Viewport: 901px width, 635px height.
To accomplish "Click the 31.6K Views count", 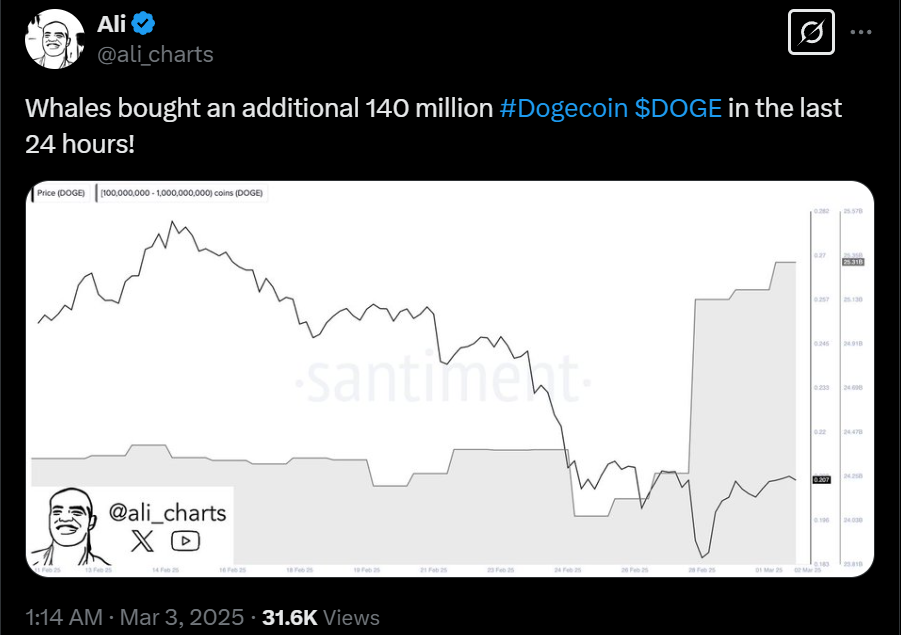I will tap(320, 616).
